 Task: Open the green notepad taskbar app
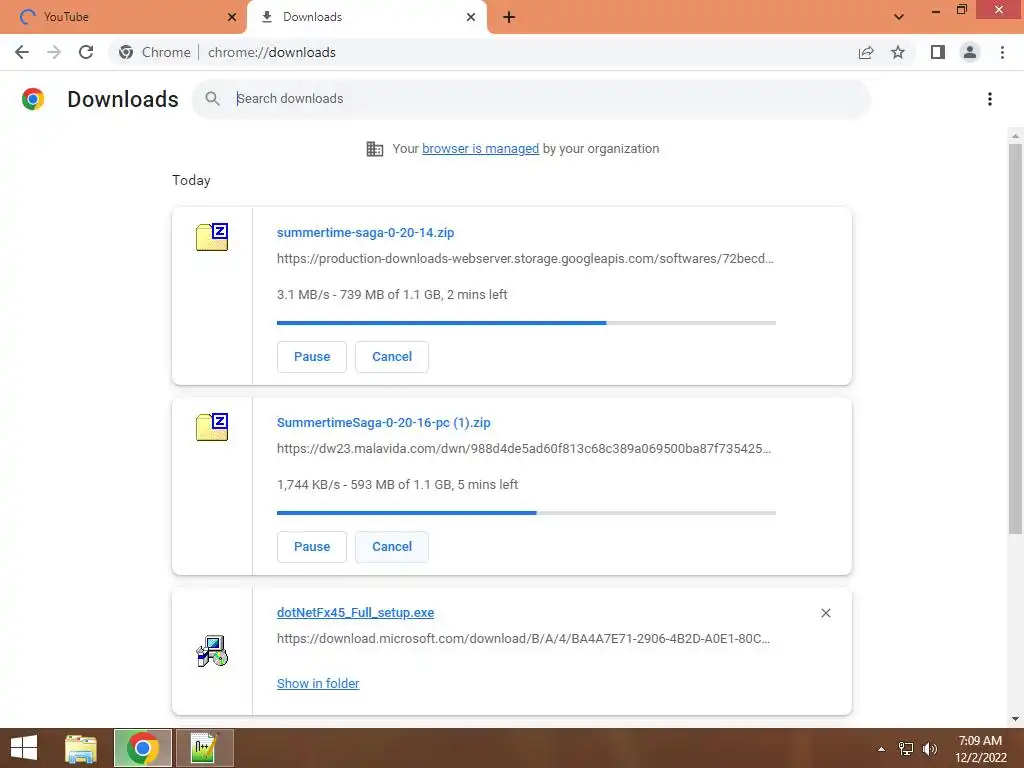coord(204,748)
